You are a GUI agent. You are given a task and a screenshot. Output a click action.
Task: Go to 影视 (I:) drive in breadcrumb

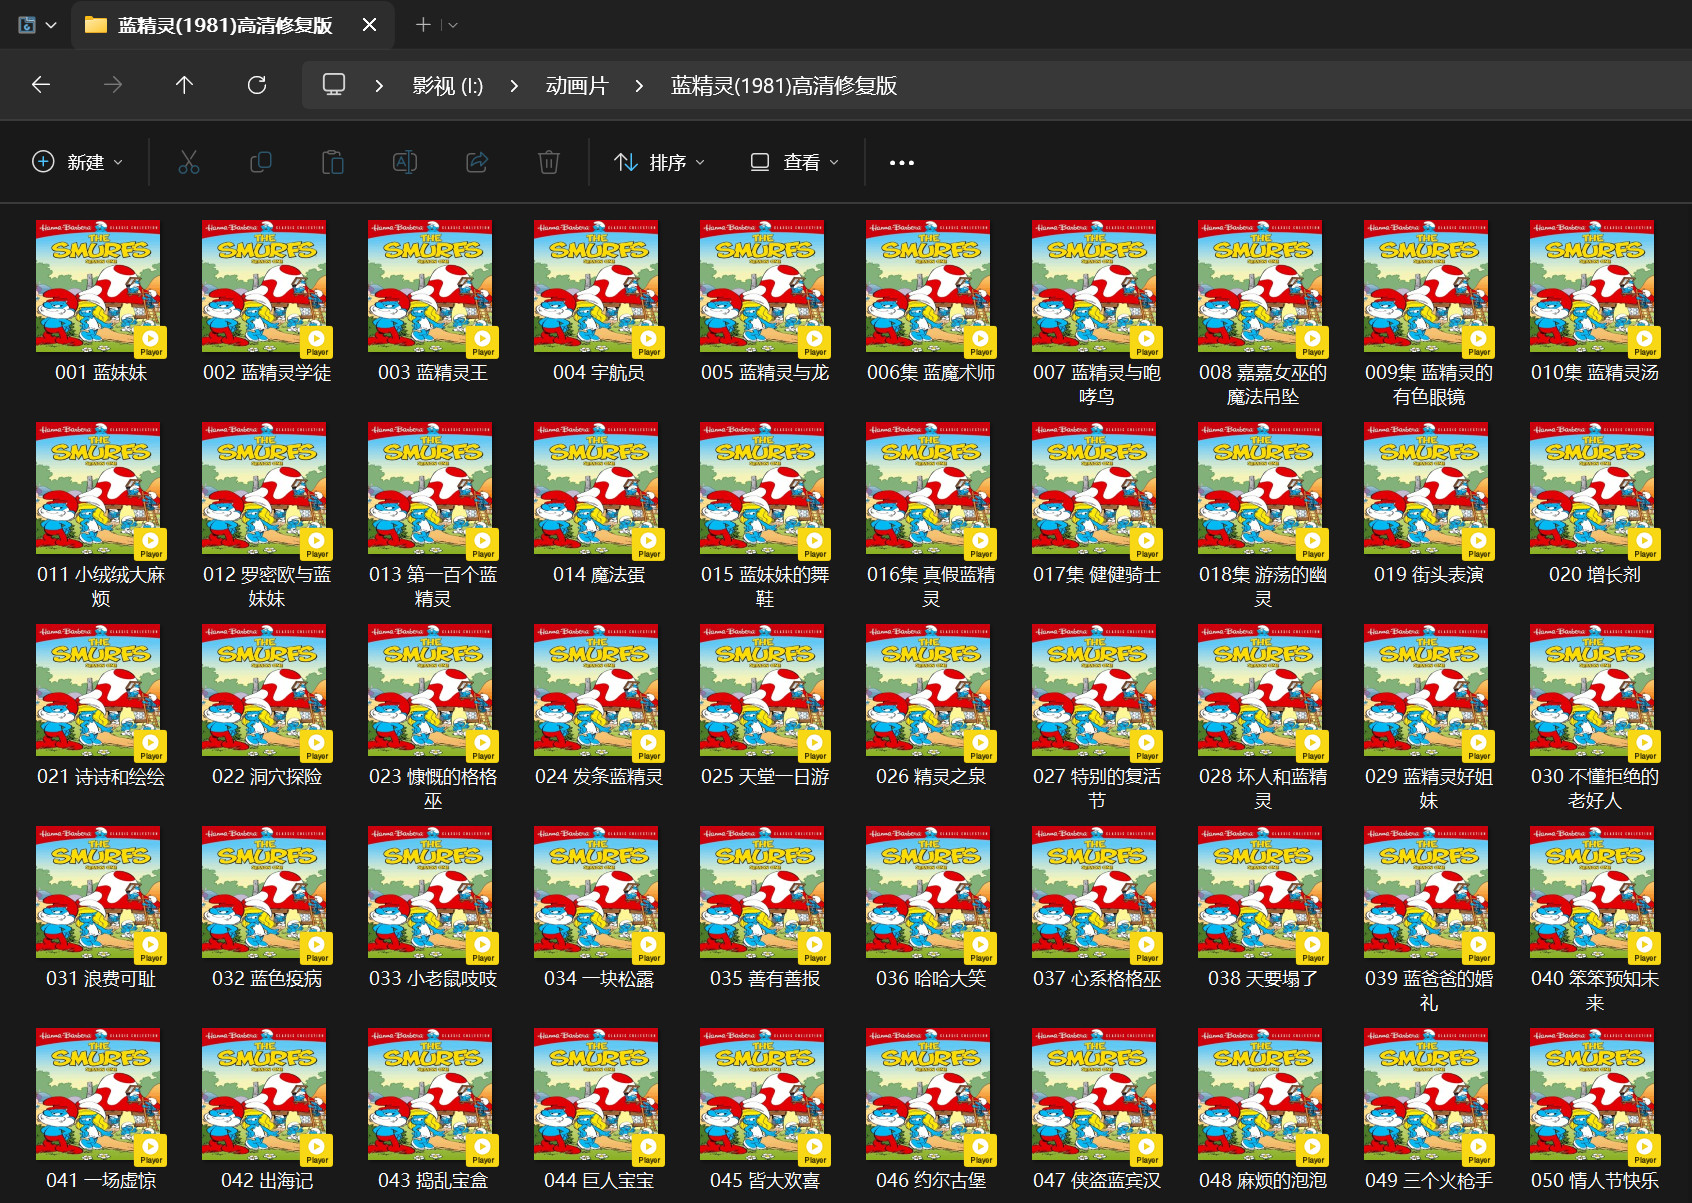point(447,86)
